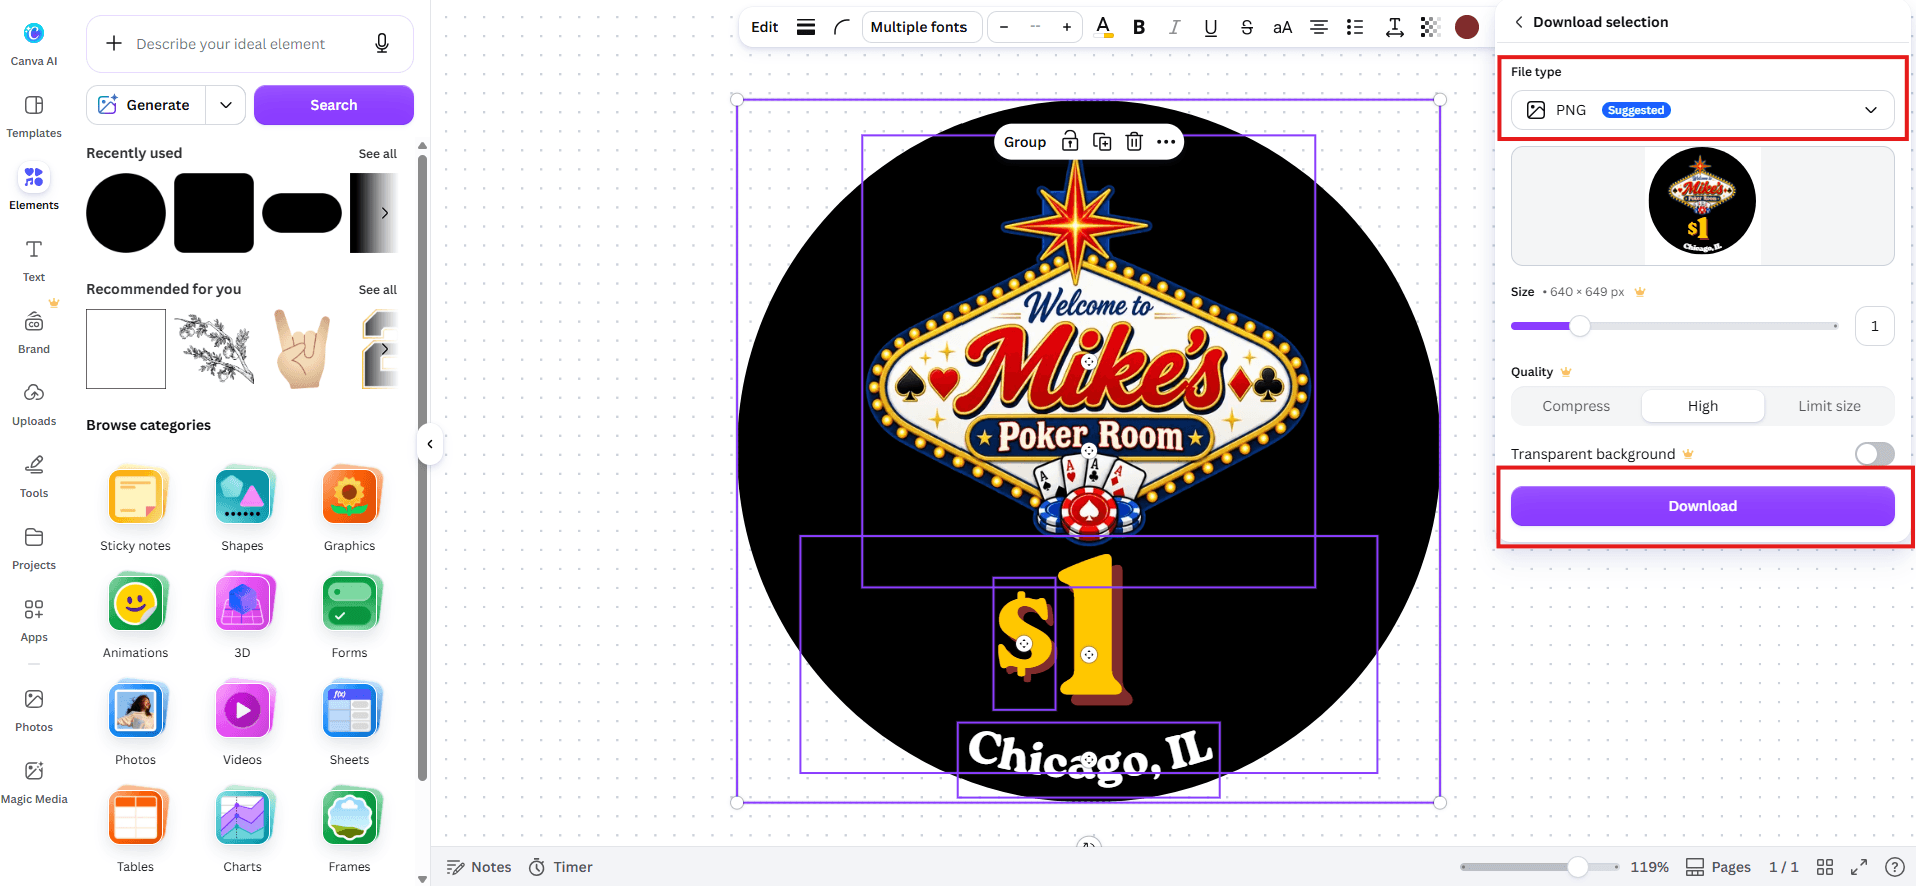
Task: Duplicate the selected group
Action: (x=1102, y=142)
